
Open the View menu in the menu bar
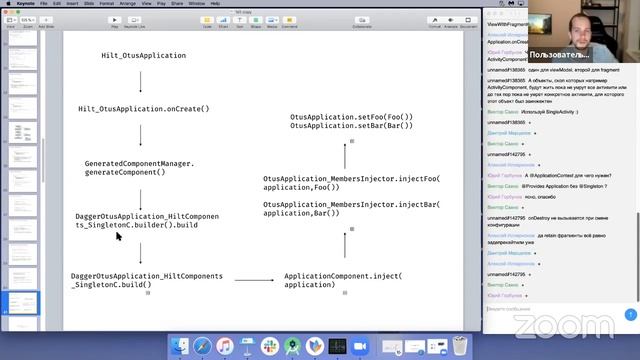146,3
